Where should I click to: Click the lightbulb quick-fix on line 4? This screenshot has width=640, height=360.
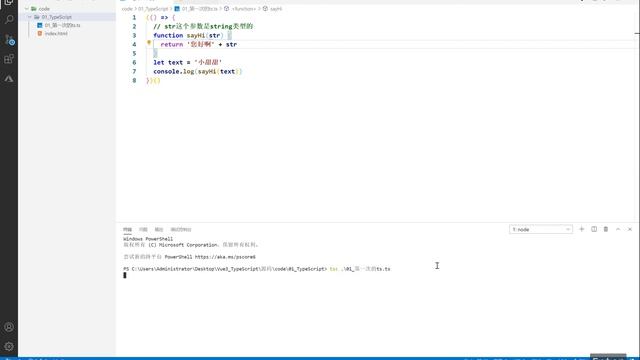coord(149,43)
